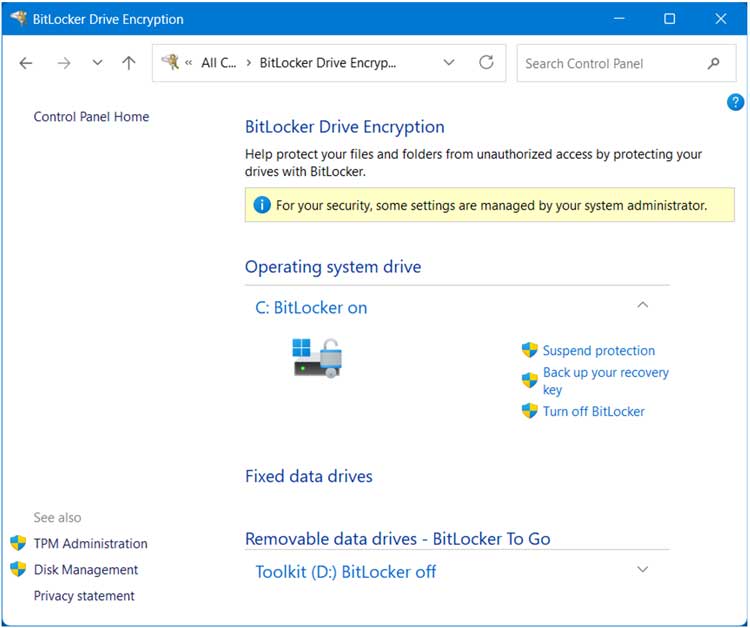Open help with the blue question mark
This screenshot has width=750, height=628.
tap(735, 102)
